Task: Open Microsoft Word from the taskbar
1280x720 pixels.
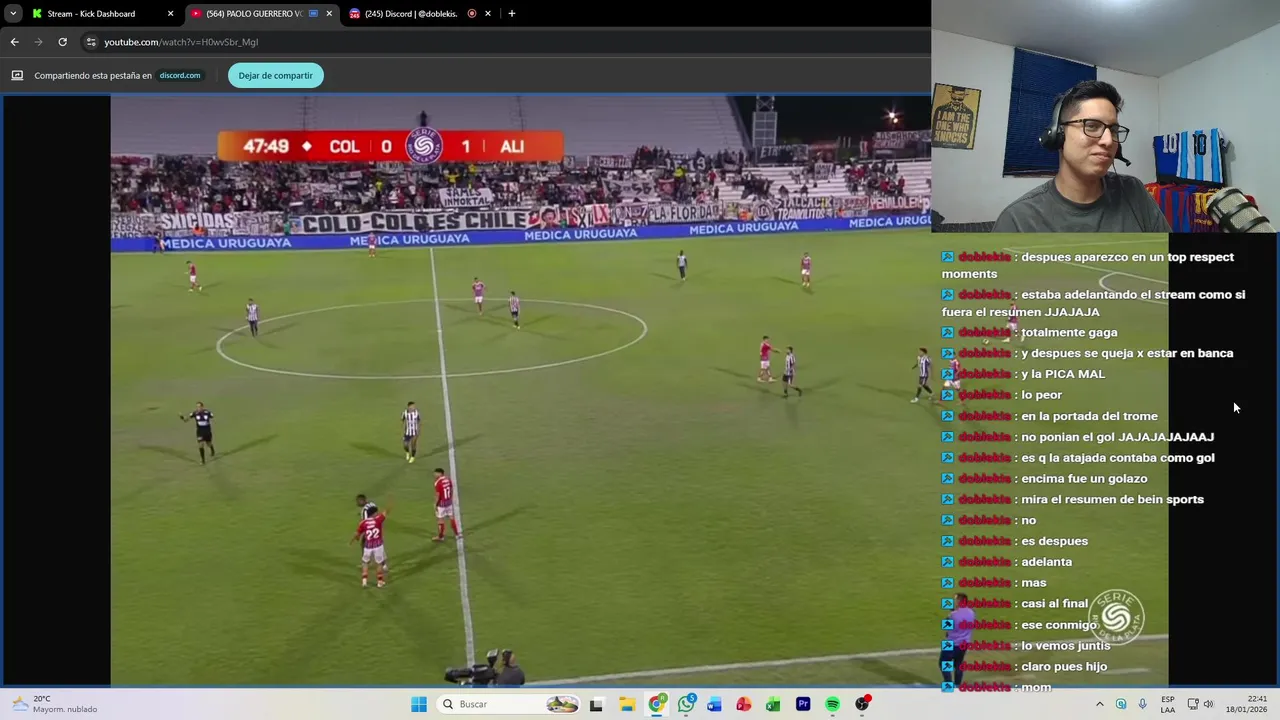Action: click(715, 704)
